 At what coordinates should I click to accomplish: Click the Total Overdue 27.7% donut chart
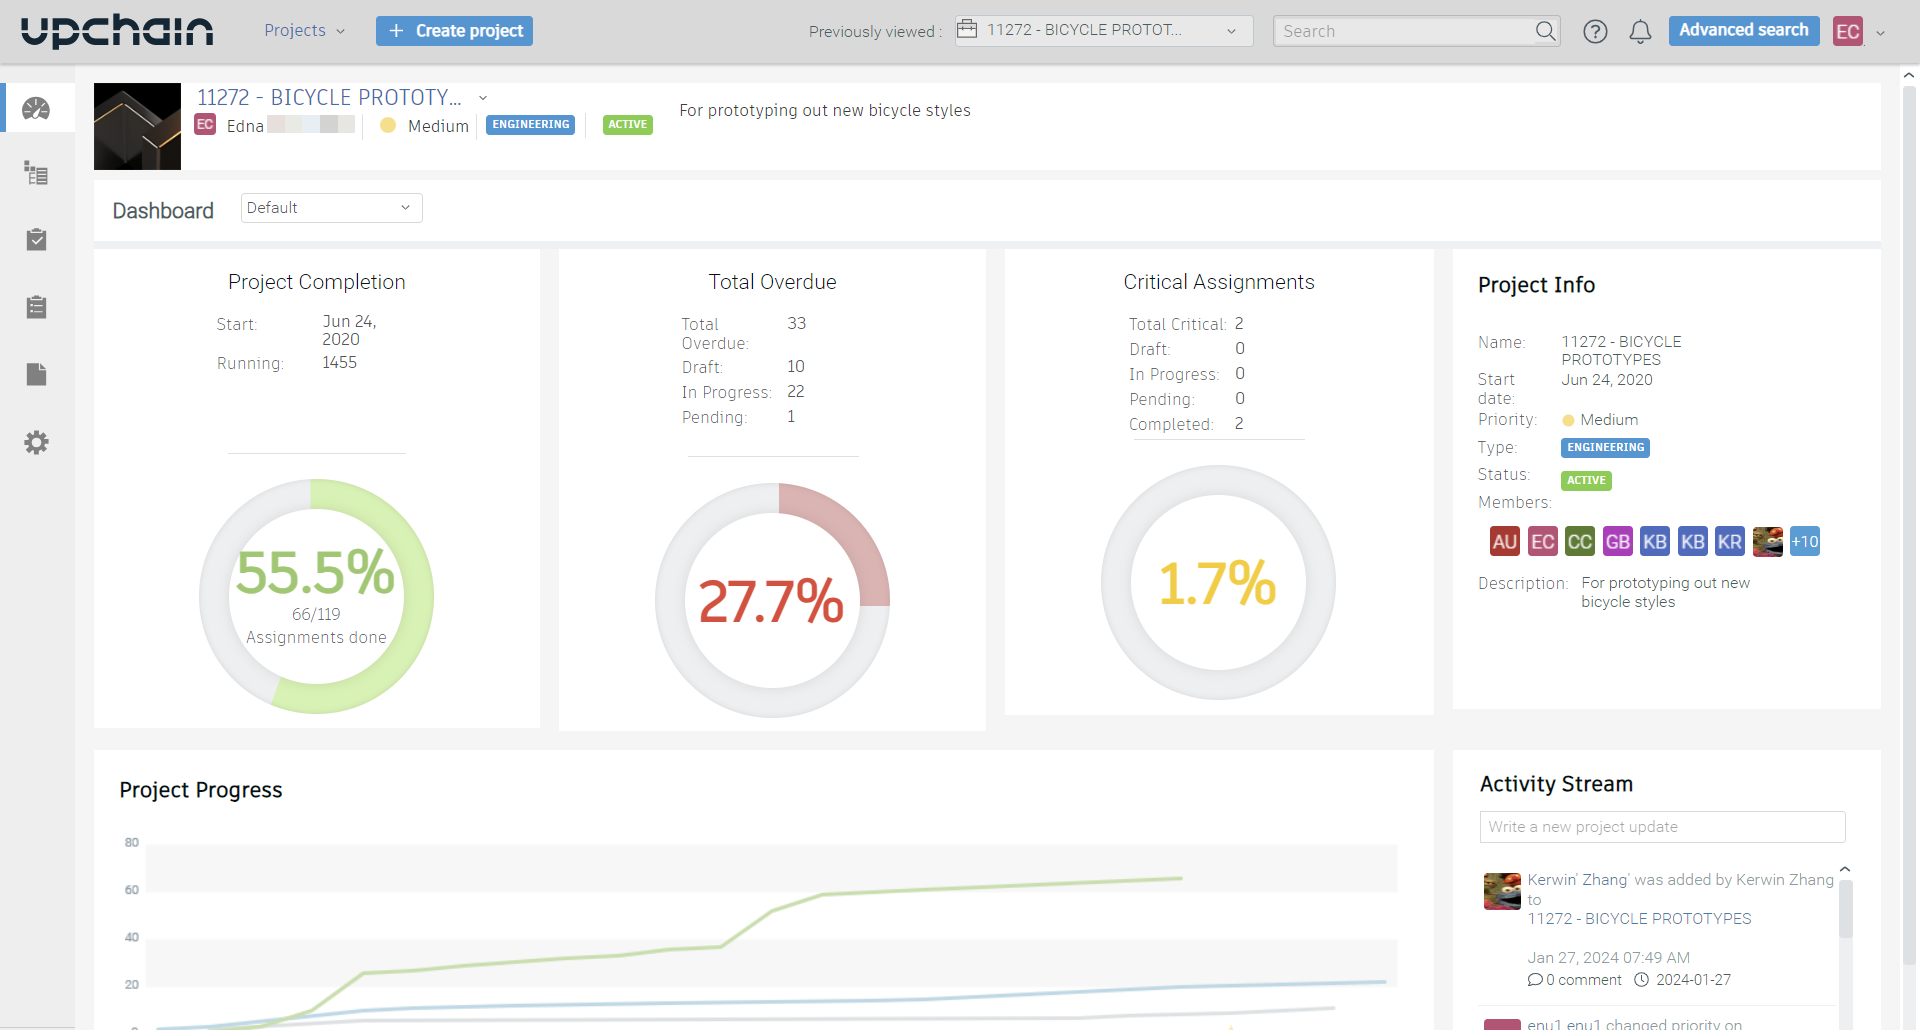point(772,600)
